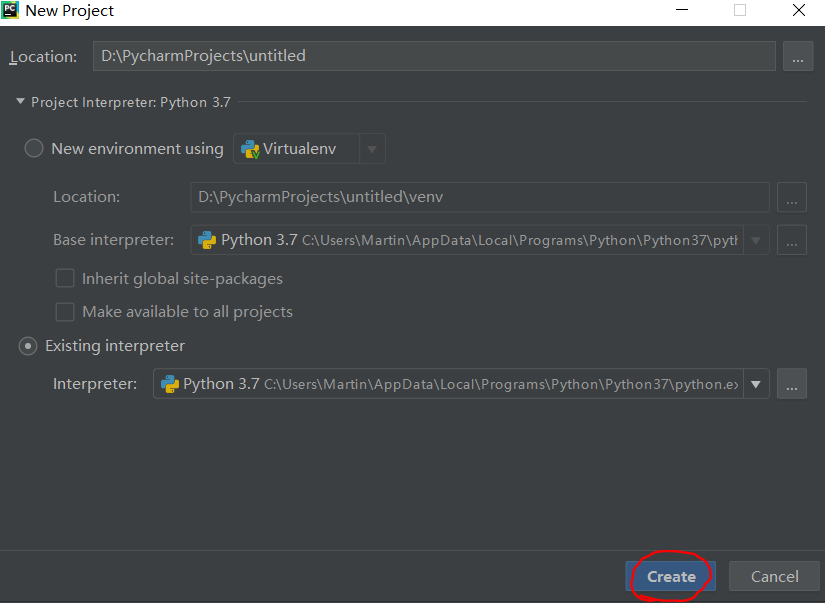Check Make available to all projects

(65, 312)
